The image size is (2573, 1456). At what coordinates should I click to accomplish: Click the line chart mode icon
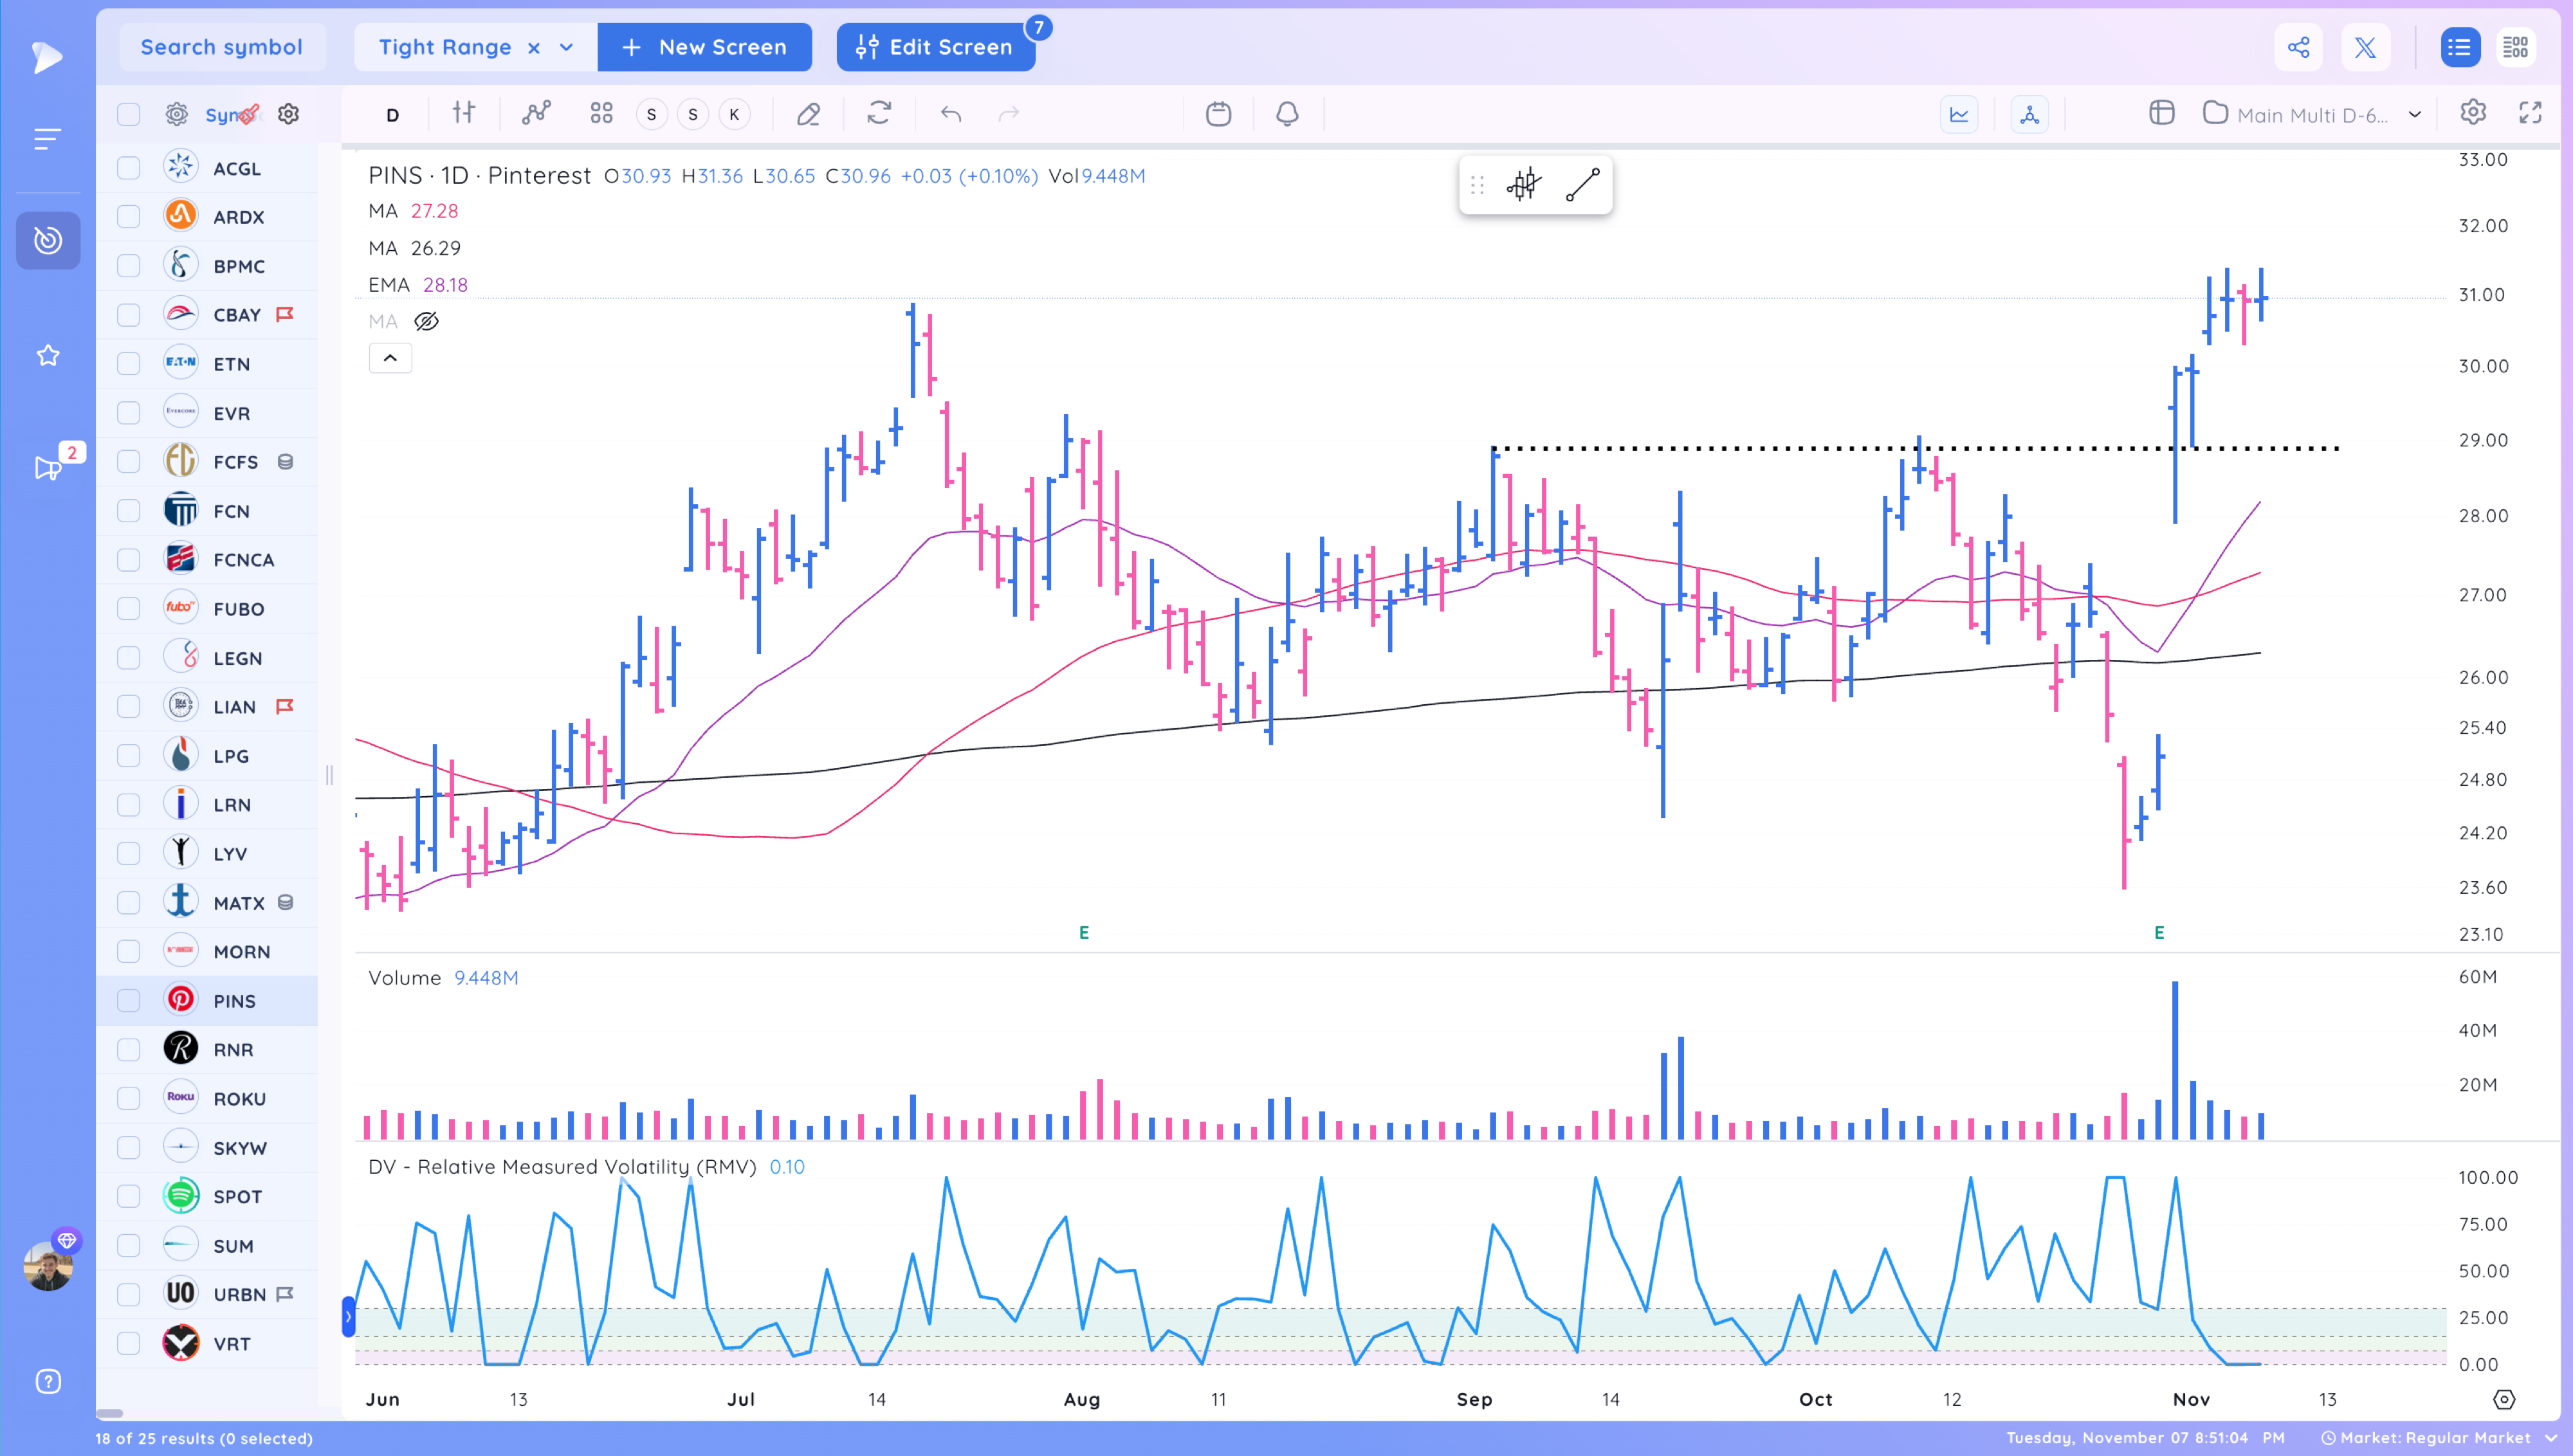click(1959, 114)
